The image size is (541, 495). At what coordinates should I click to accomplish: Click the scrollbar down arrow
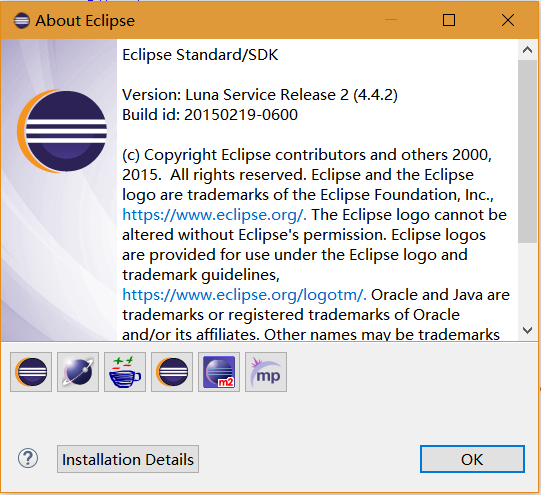[527, 330]
